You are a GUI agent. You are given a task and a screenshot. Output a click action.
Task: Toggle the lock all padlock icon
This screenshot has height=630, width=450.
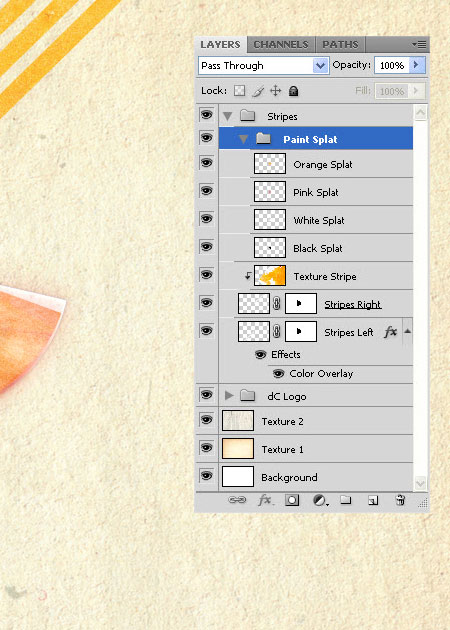294,91
